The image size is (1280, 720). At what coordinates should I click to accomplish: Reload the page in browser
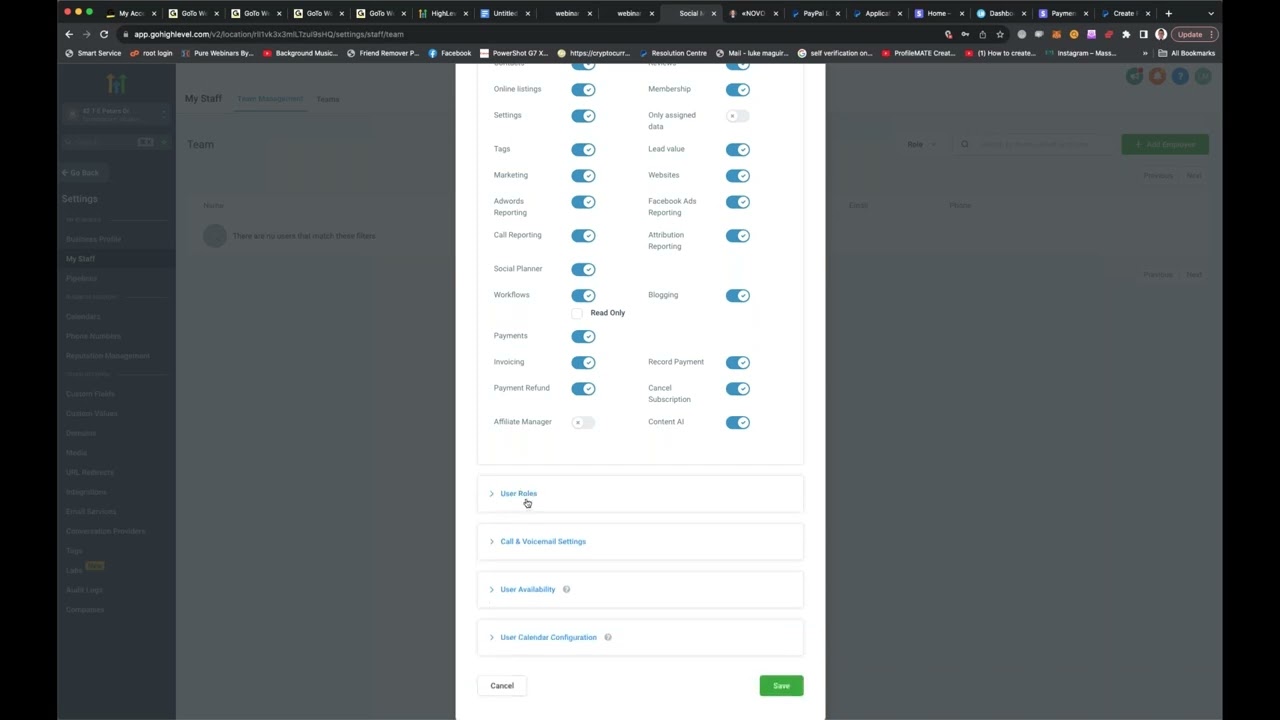pos(104,34)
